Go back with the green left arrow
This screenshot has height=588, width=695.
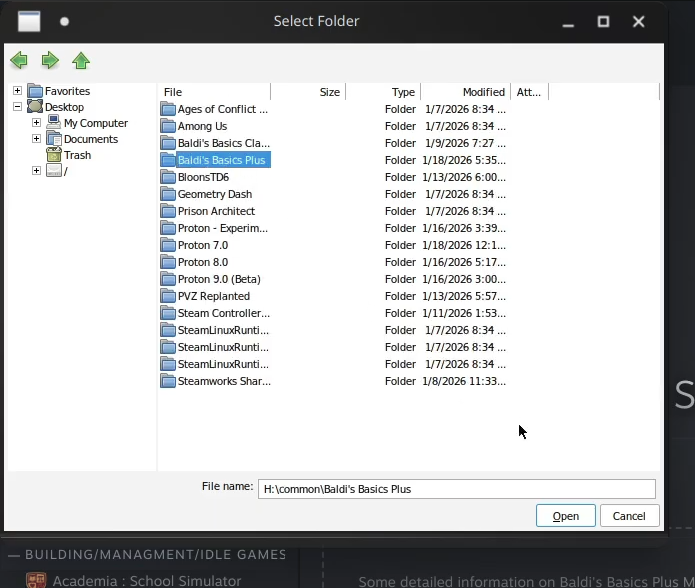pos(19,60)
